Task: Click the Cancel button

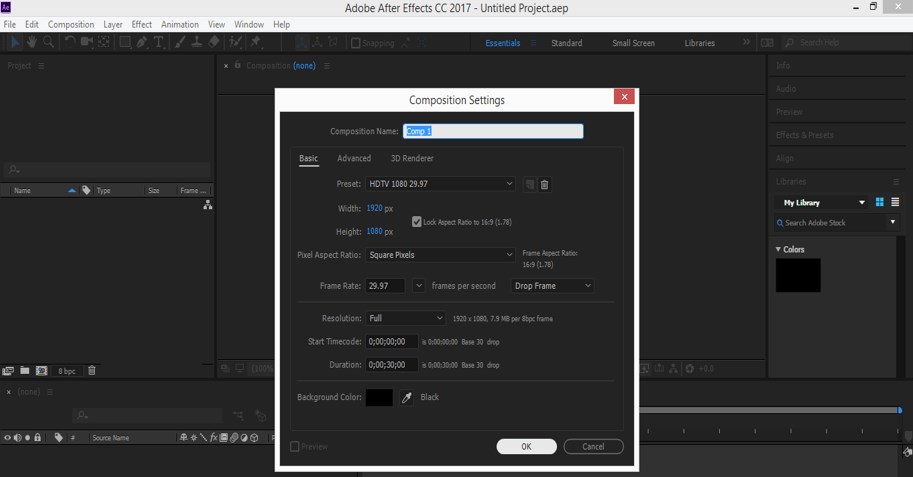Action: (x=593, y=447)
